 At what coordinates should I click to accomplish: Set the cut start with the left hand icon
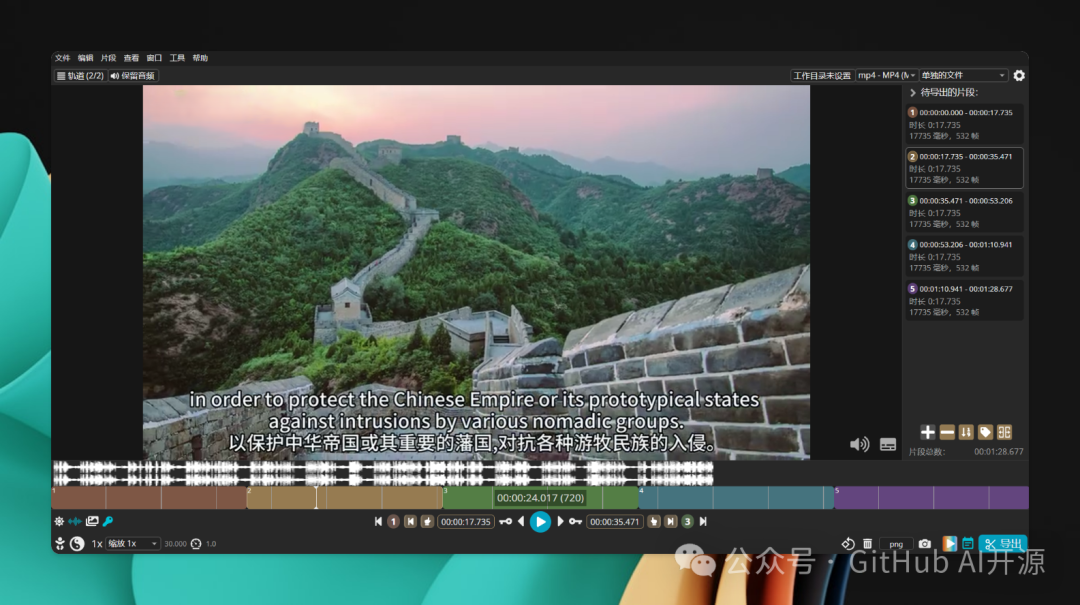(x=428, y=522)
